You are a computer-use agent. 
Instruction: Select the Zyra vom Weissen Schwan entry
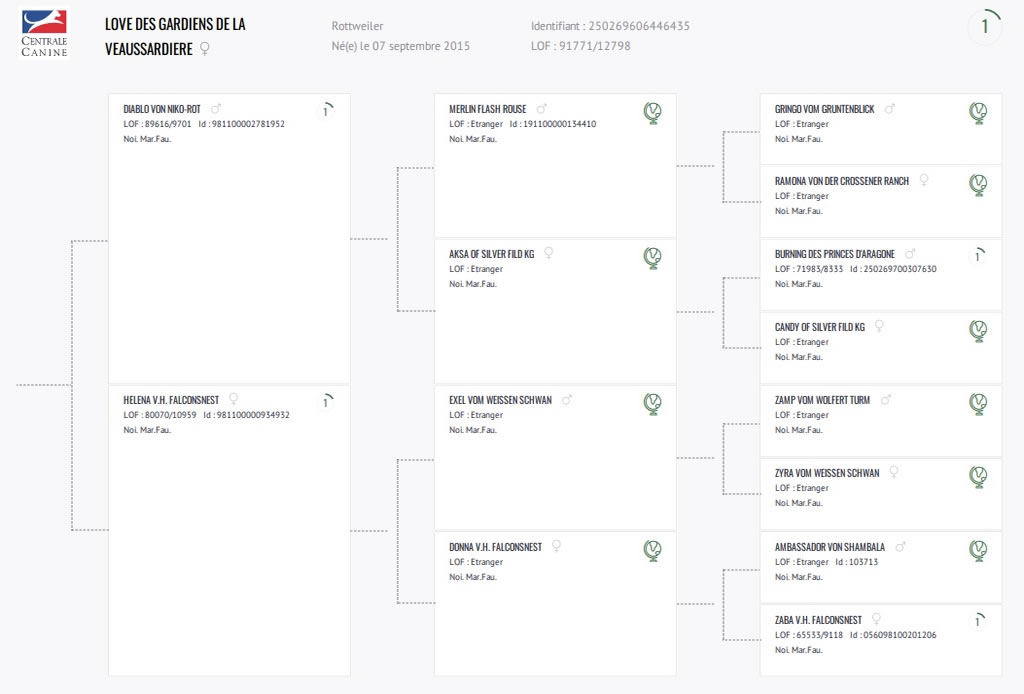pos(827,473)
